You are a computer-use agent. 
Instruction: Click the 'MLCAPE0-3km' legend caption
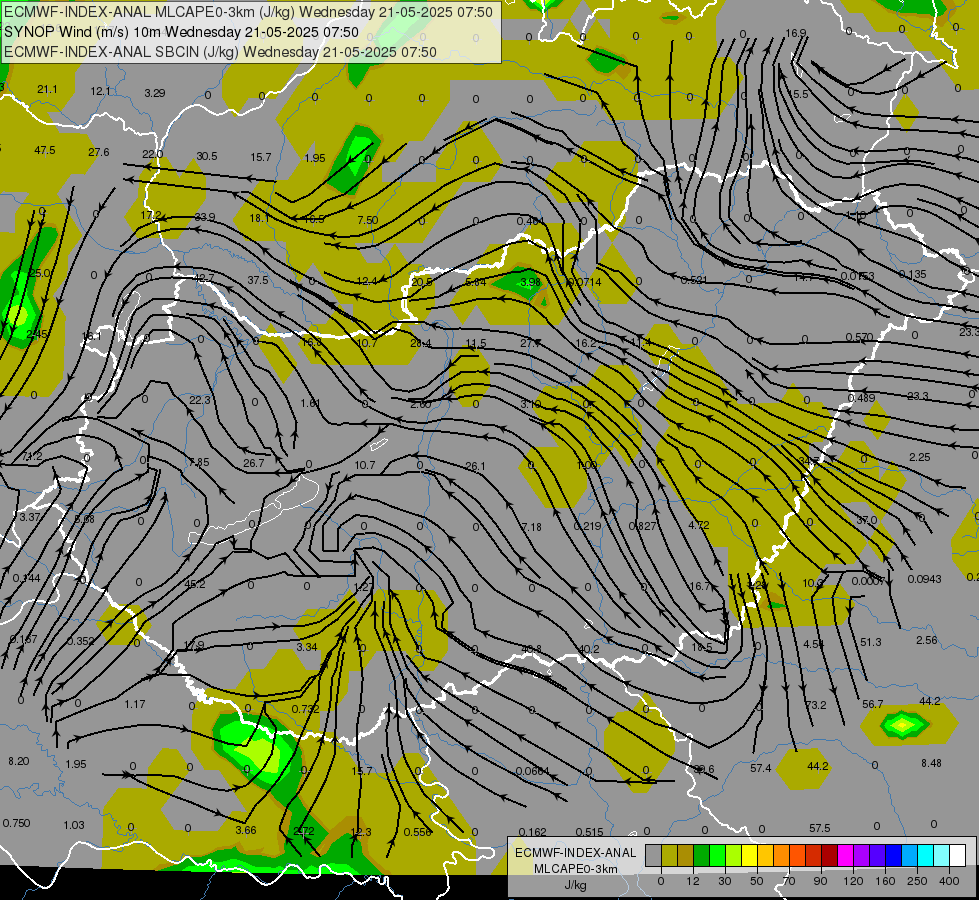576,869
